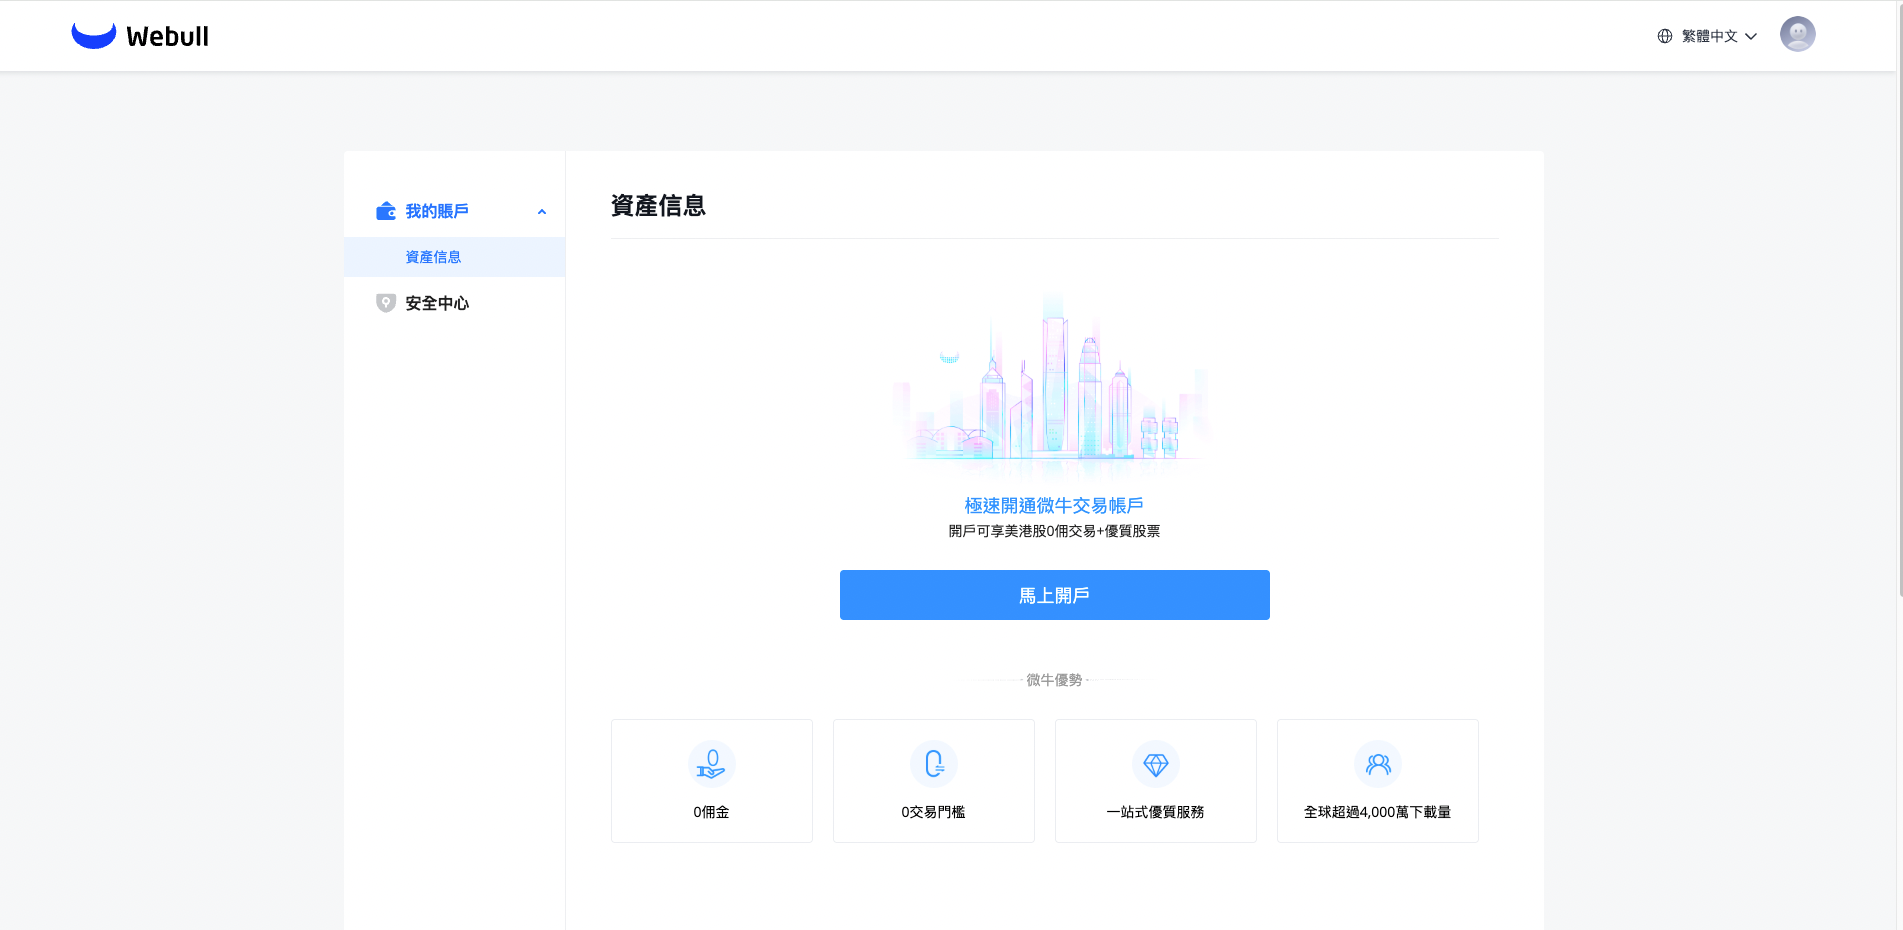The width and height of the screenshot is (1903, 930).
Task: Click the 0佣金 hand-coin icon
Action: coord(711,764)
